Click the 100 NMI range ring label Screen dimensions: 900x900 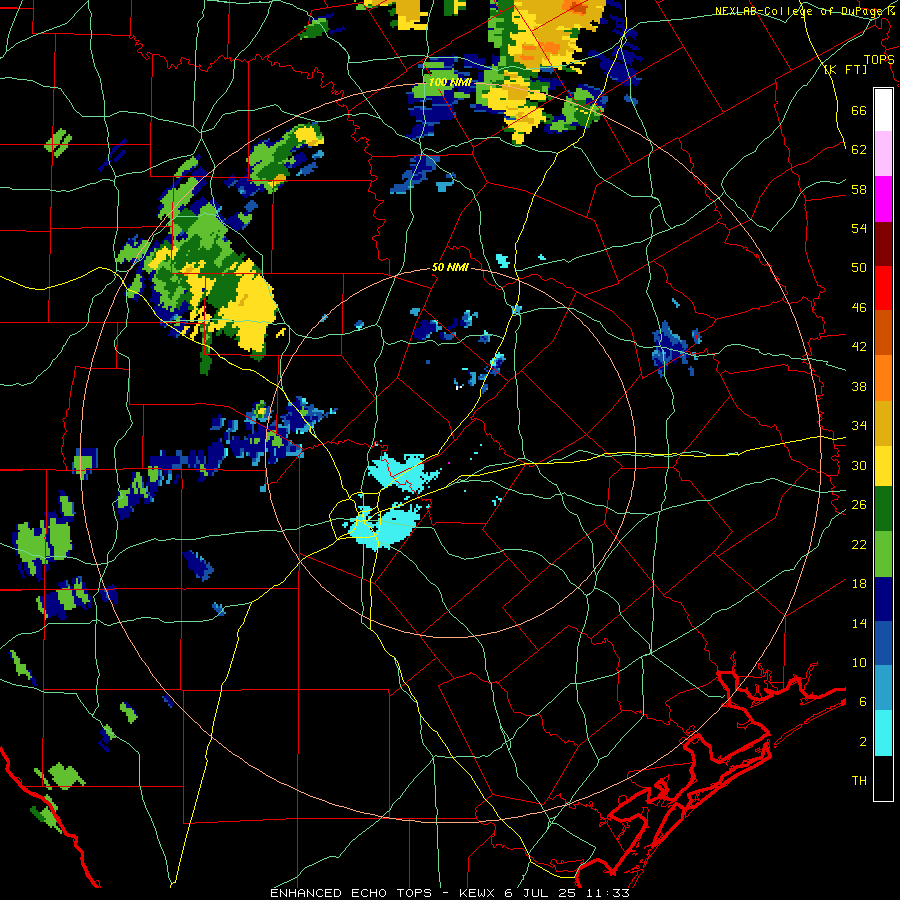(450, 82)
